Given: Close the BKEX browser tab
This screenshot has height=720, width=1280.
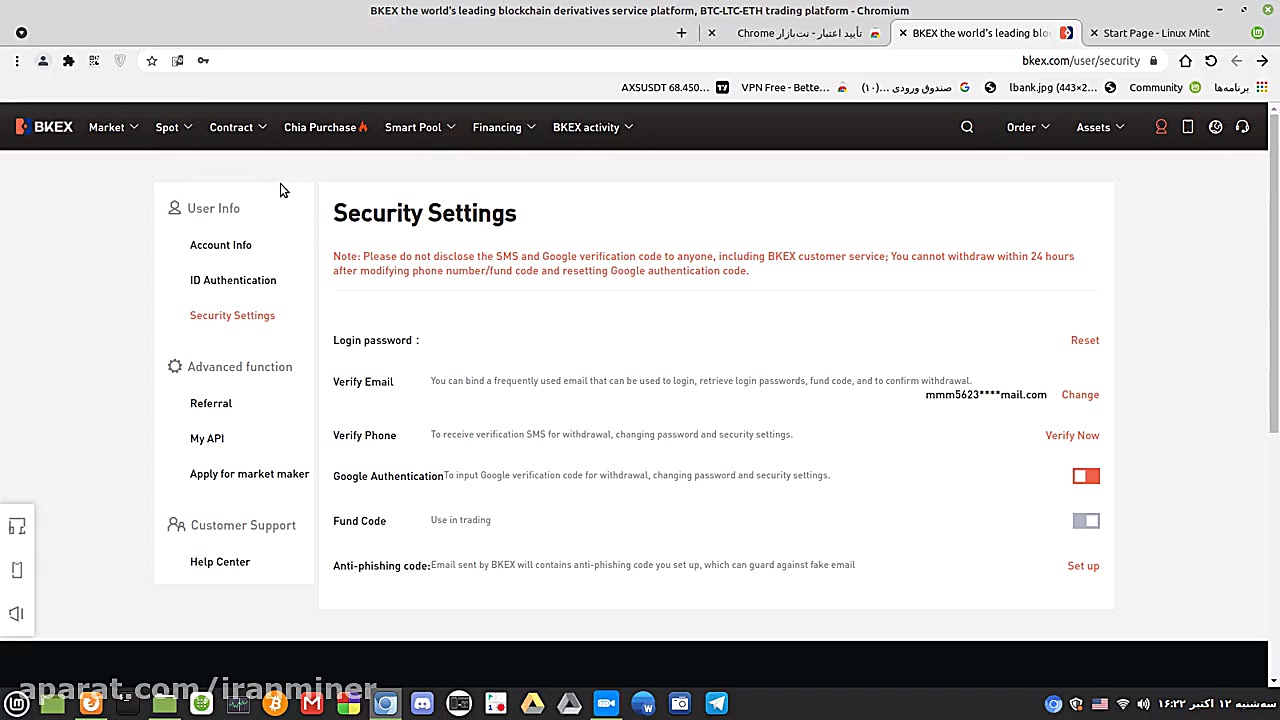Looking at the screenshot, I should 903,33.
